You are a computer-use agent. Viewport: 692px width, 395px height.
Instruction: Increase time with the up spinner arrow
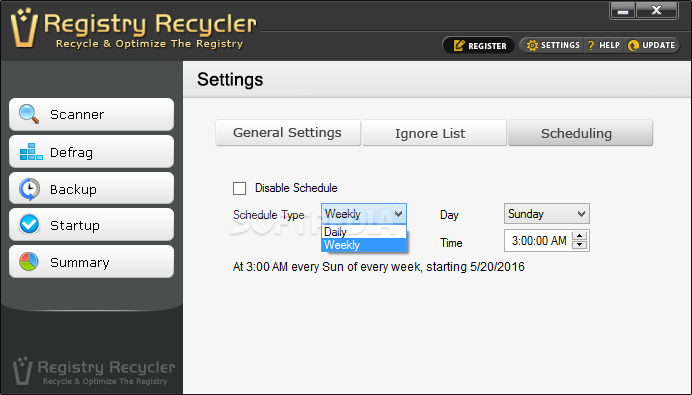(x=579, y=236)
